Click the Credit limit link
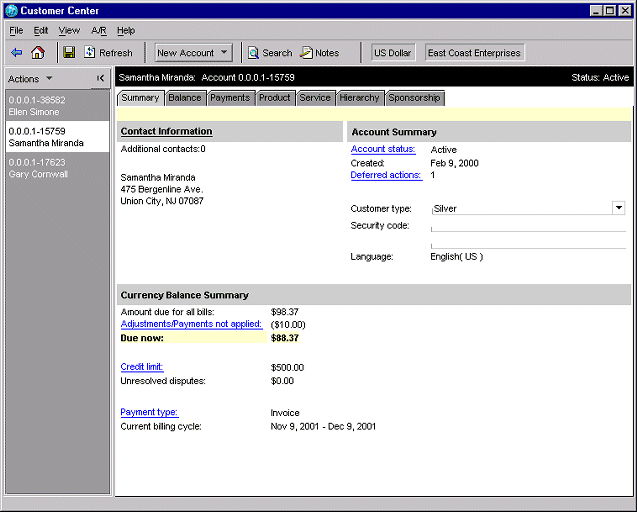Viewport: 637px width, 512px height. [141, 367]
